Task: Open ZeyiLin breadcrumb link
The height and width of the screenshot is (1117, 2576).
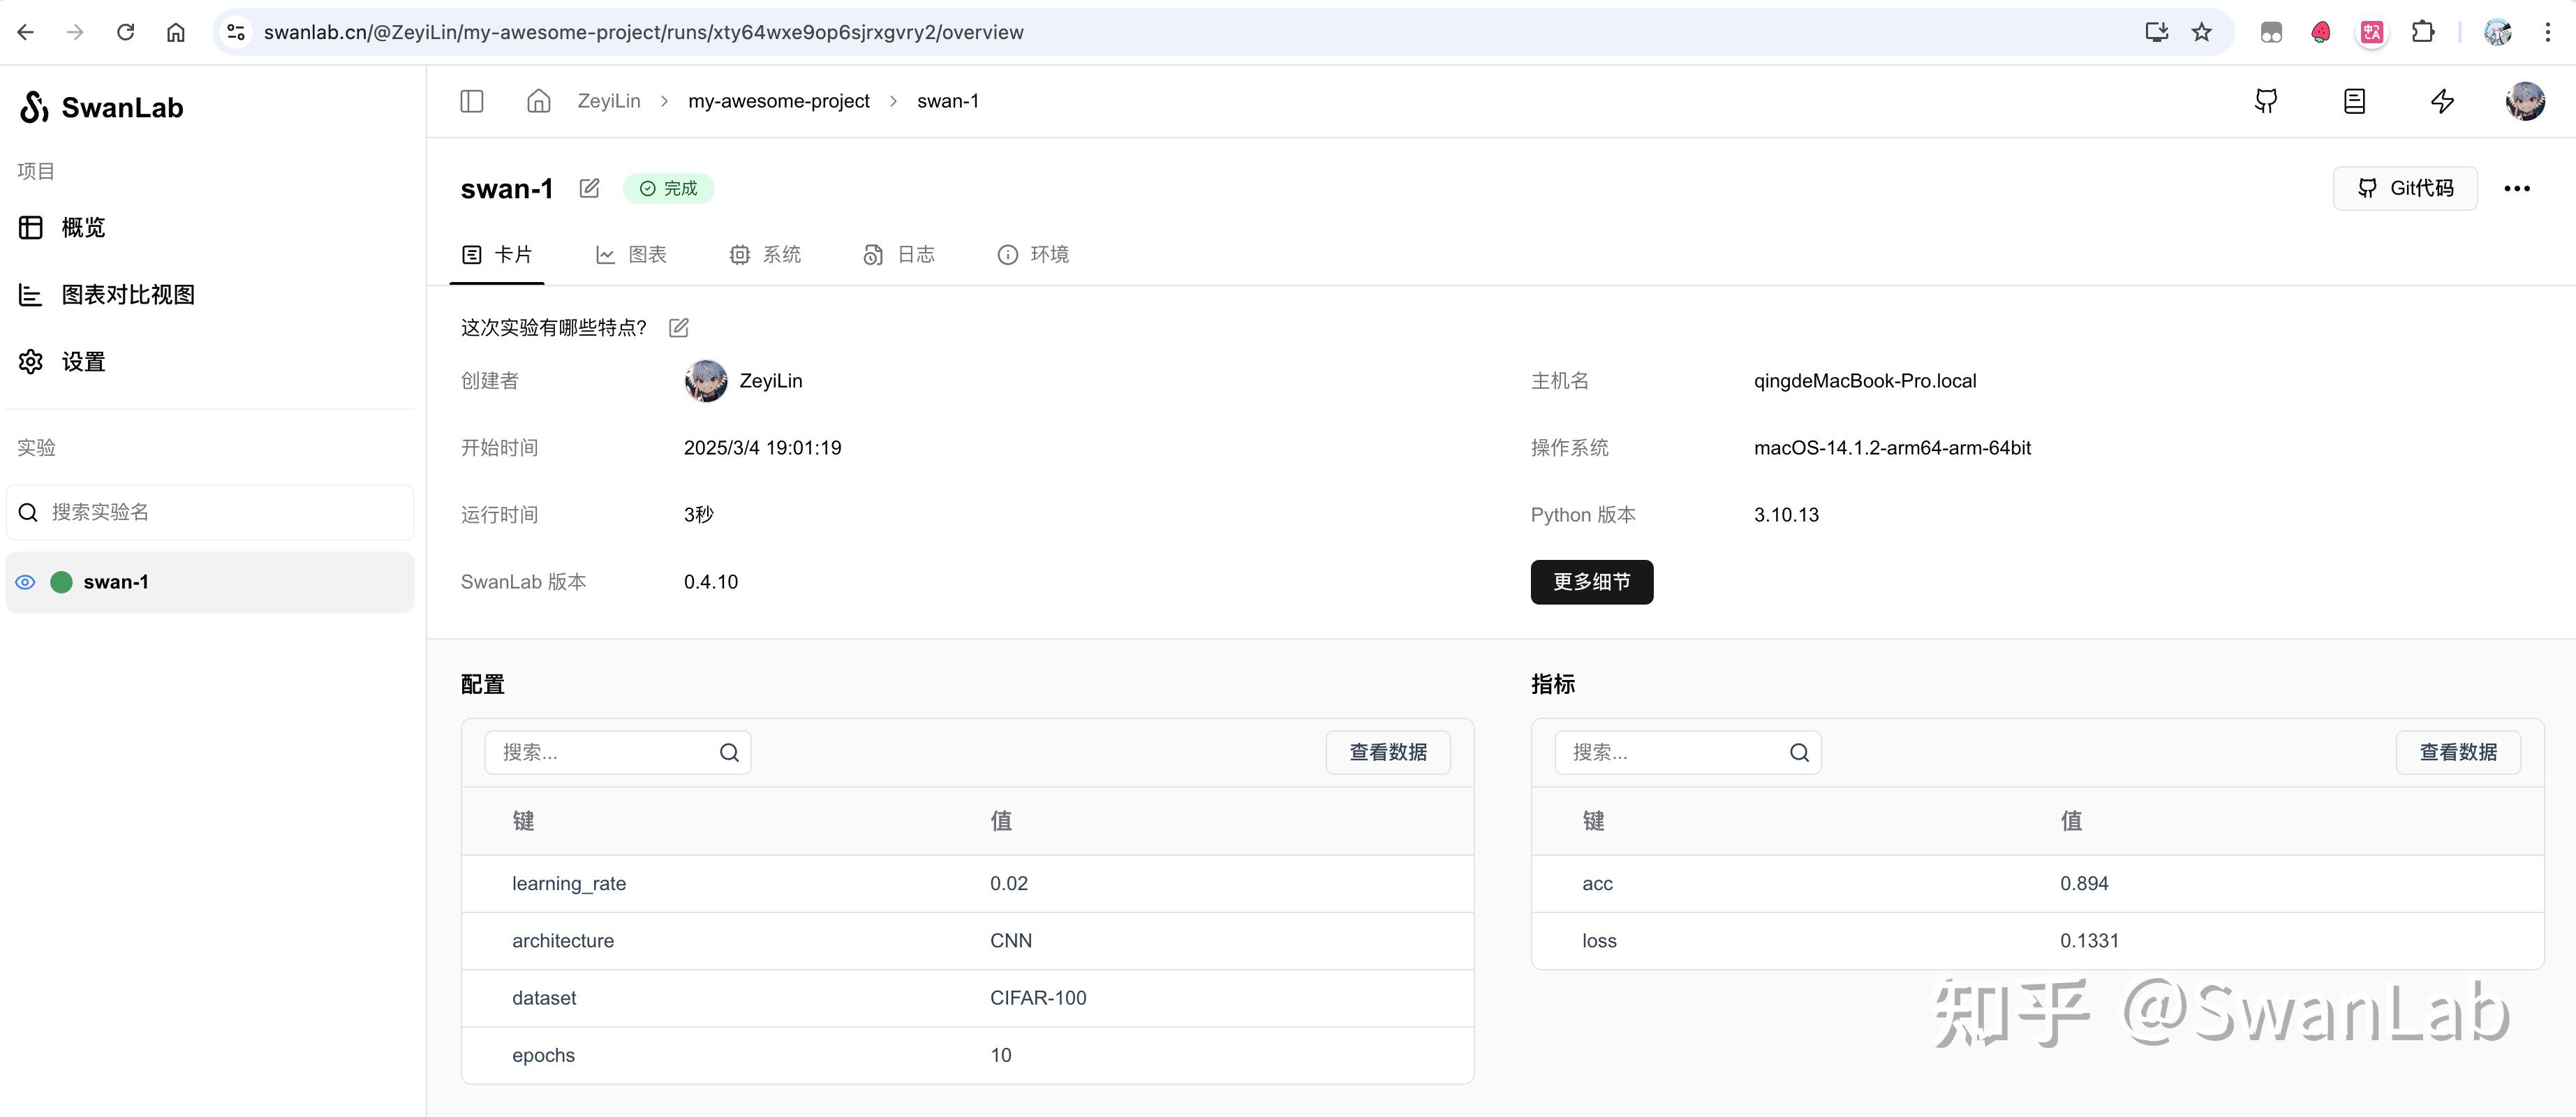Action: click(x=608, y=101)
